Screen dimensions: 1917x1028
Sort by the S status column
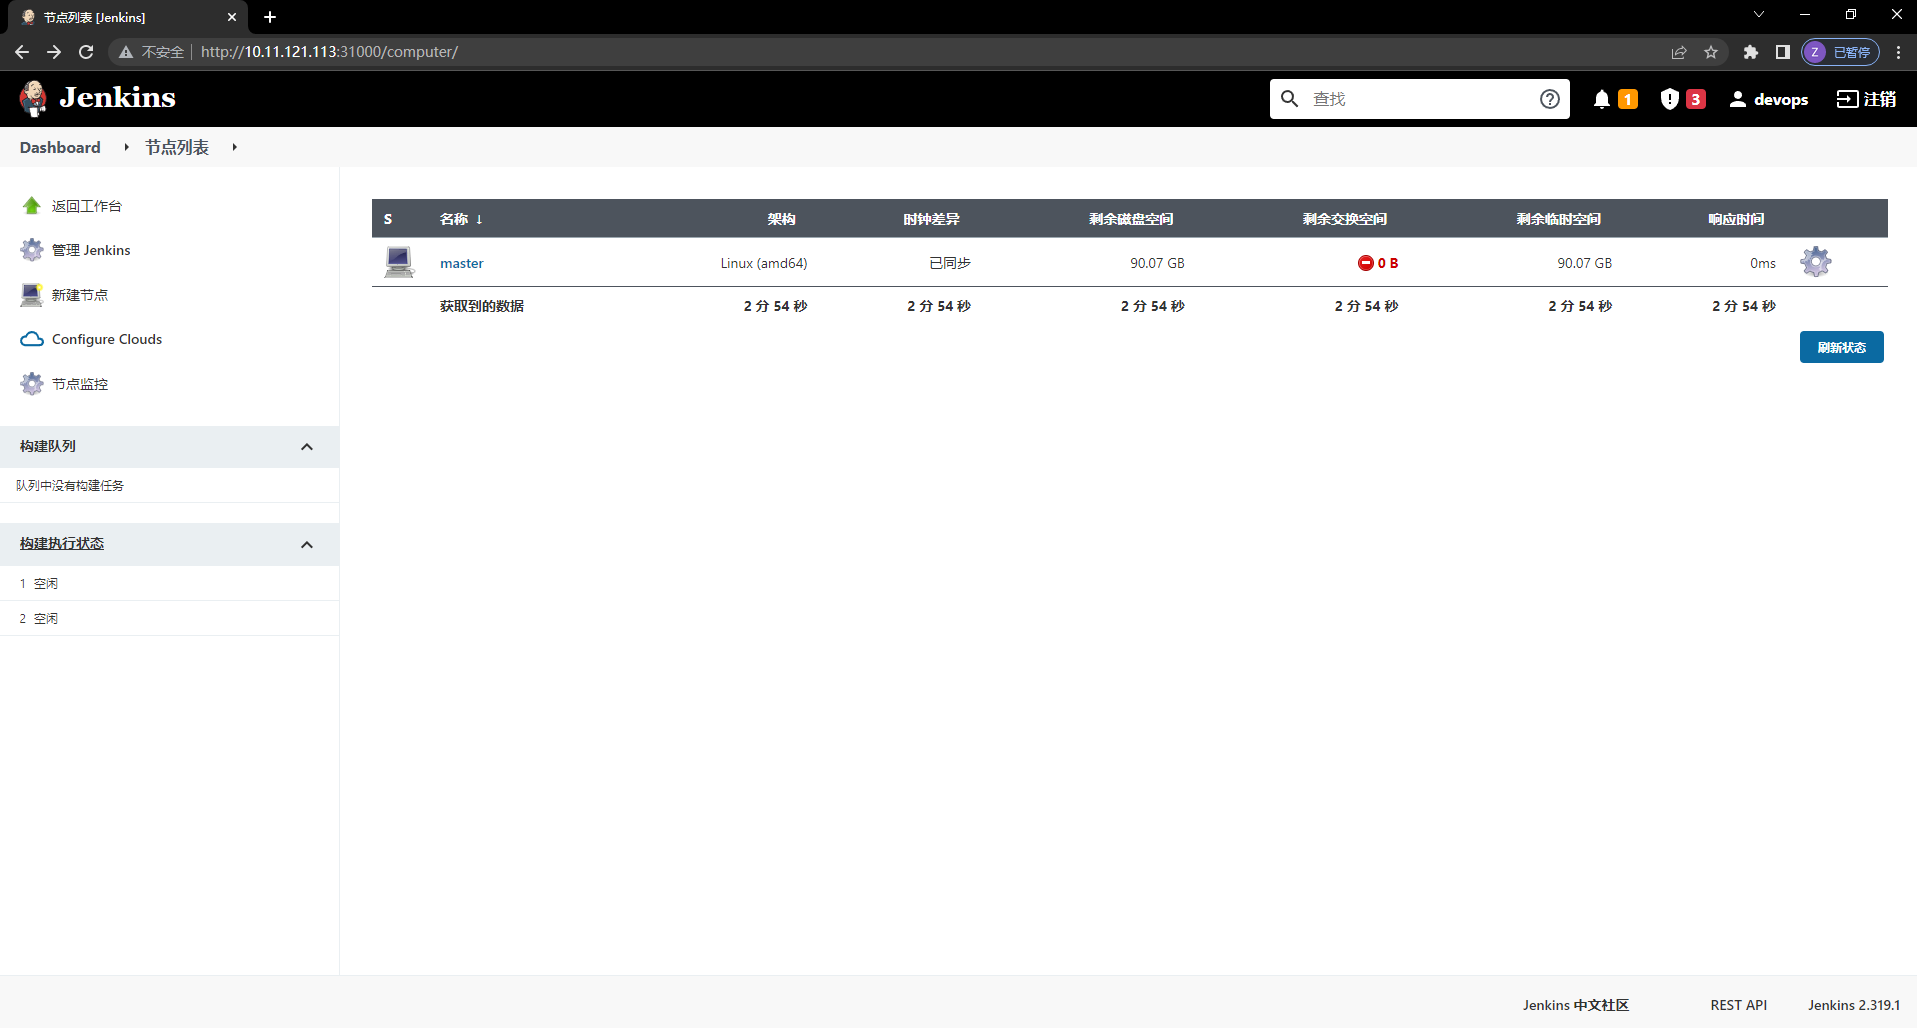coord(388,219)
